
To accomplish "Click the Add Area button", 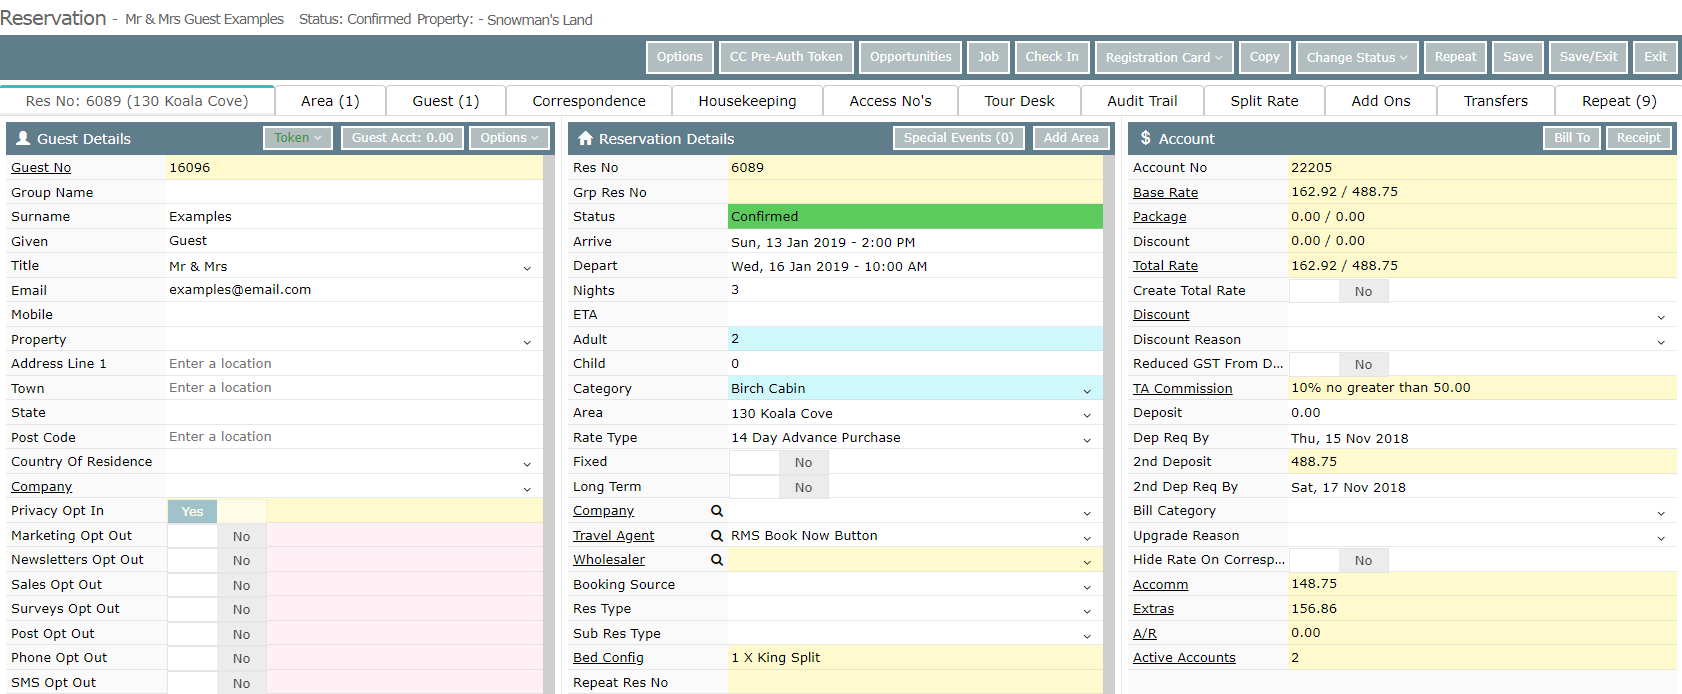I will tap(1071, 138).
